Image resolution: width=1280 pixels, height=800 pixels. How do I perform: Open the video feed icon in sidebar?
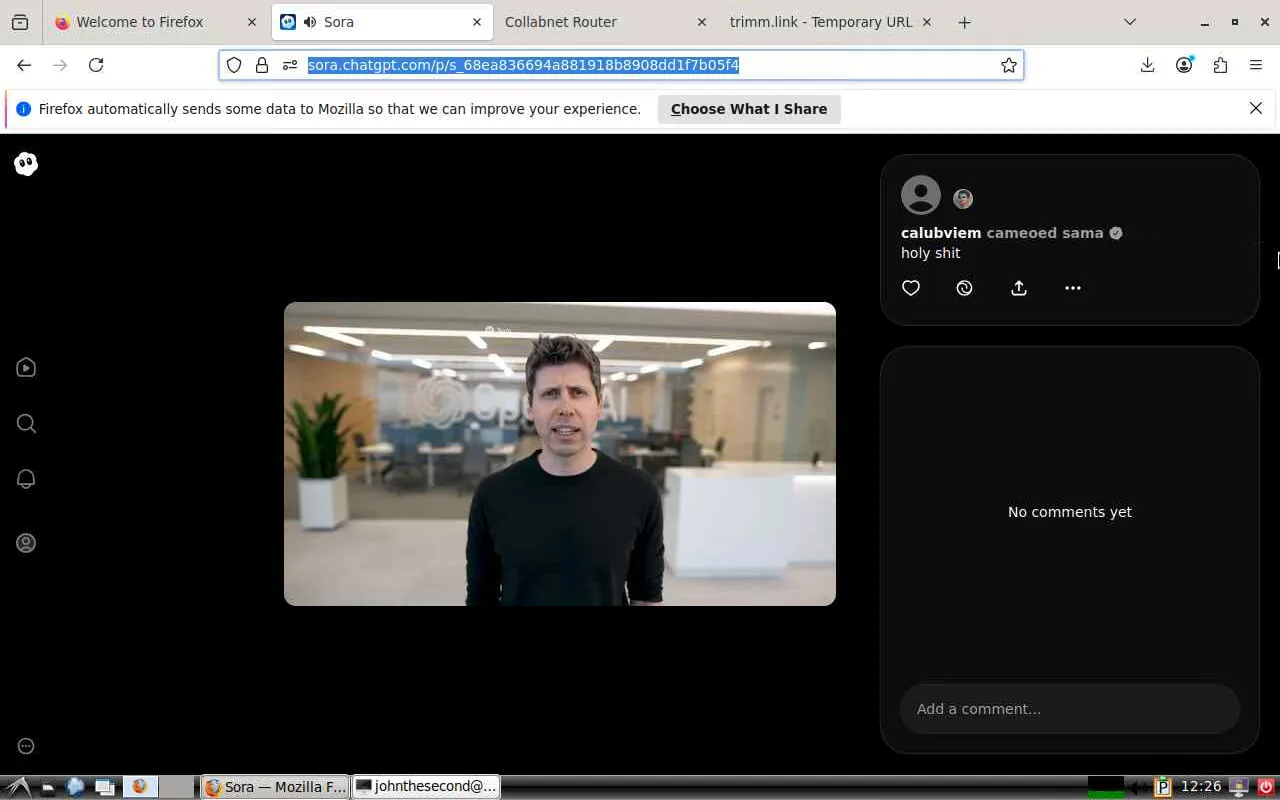point(26,368)
